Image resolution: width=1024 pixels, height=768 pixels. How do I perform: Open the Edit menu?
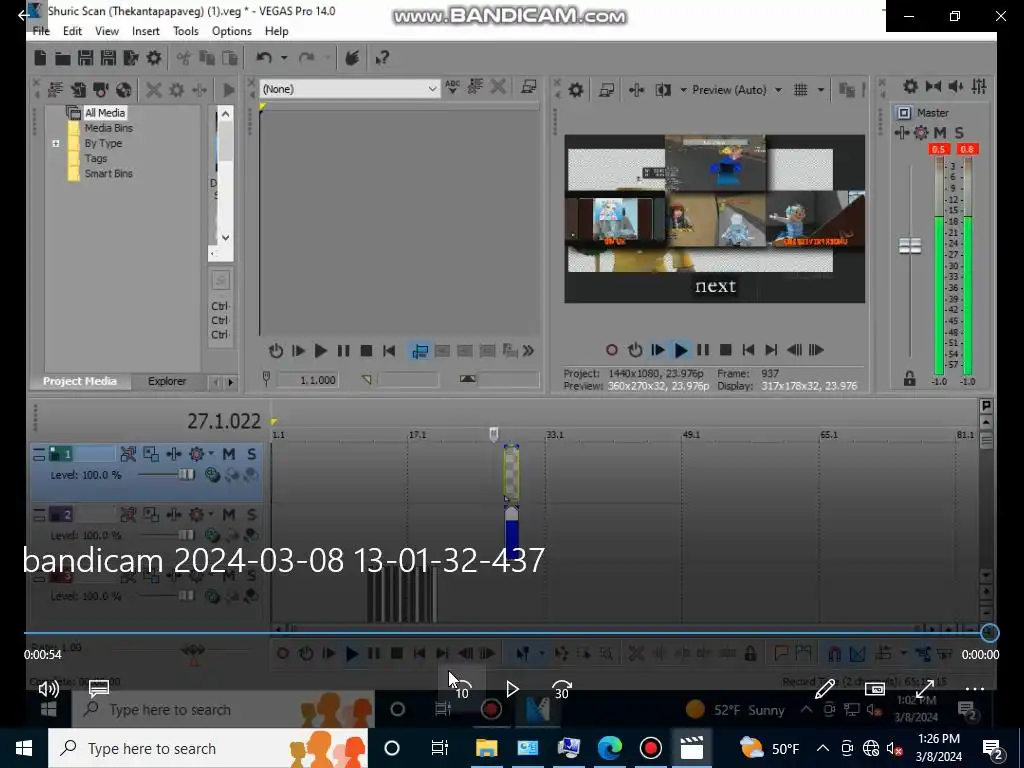pyautogui.click(x=72, y=31)
